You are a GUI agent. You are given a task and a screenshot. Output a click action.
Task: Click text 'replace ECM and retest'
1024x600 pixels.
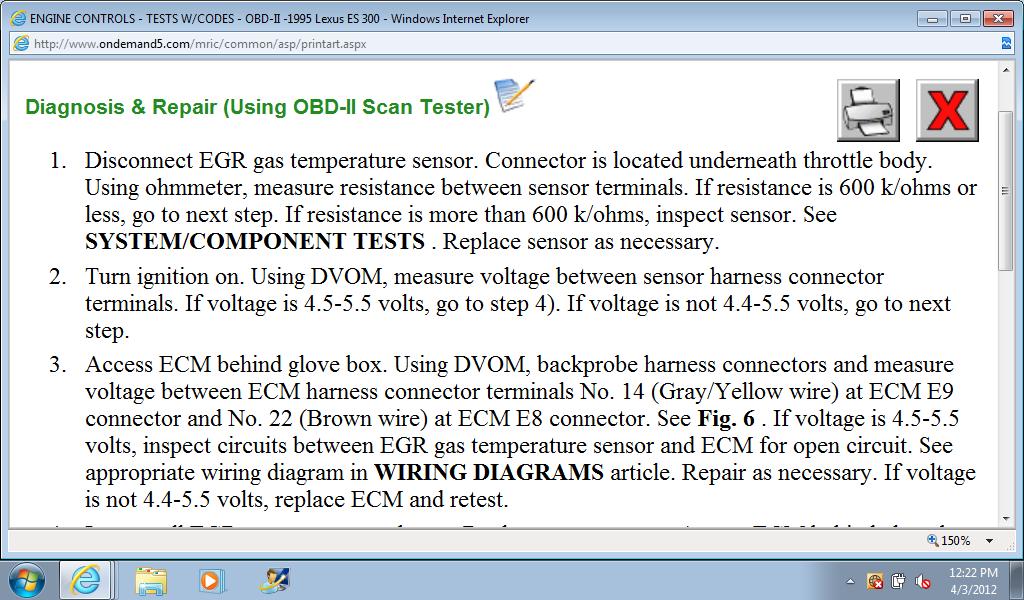pos(391,499)
